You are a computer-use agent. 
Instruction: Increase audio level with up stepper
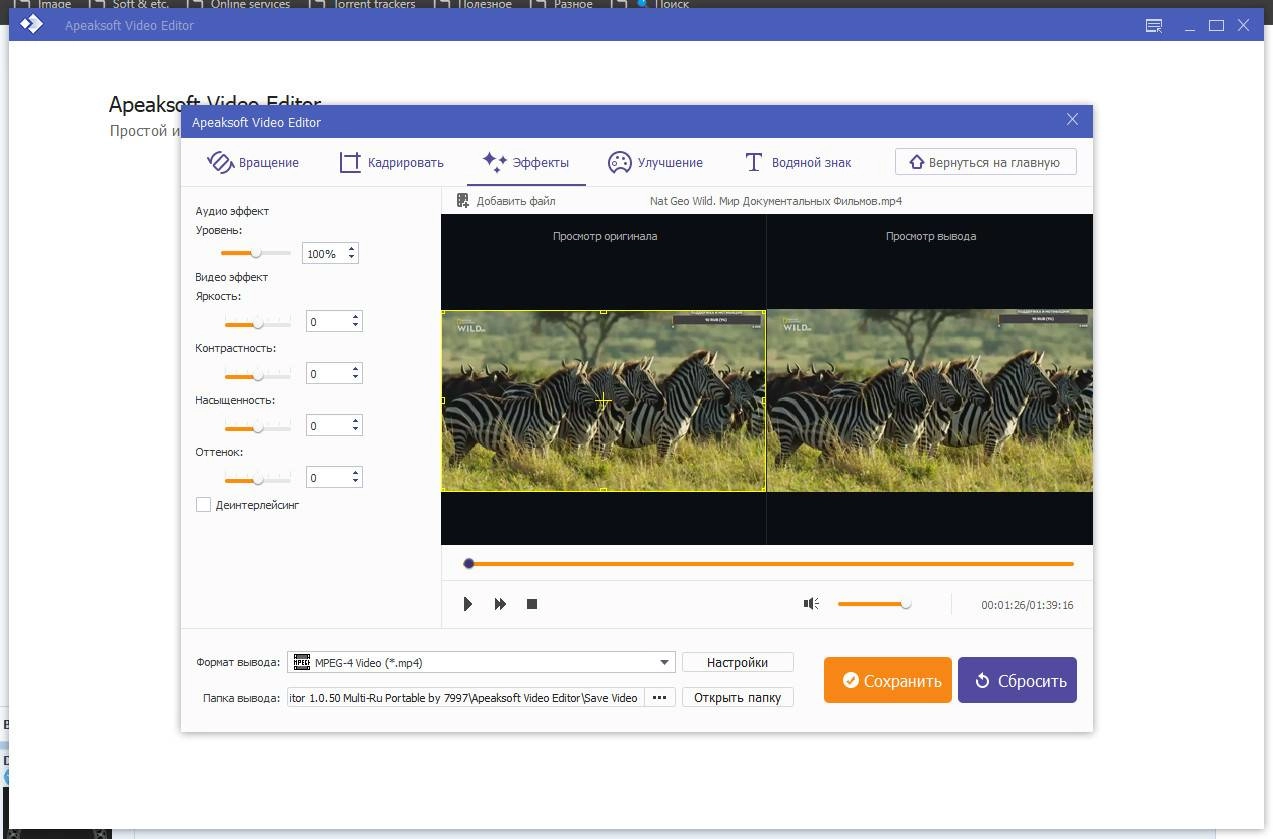pos(352,249)
